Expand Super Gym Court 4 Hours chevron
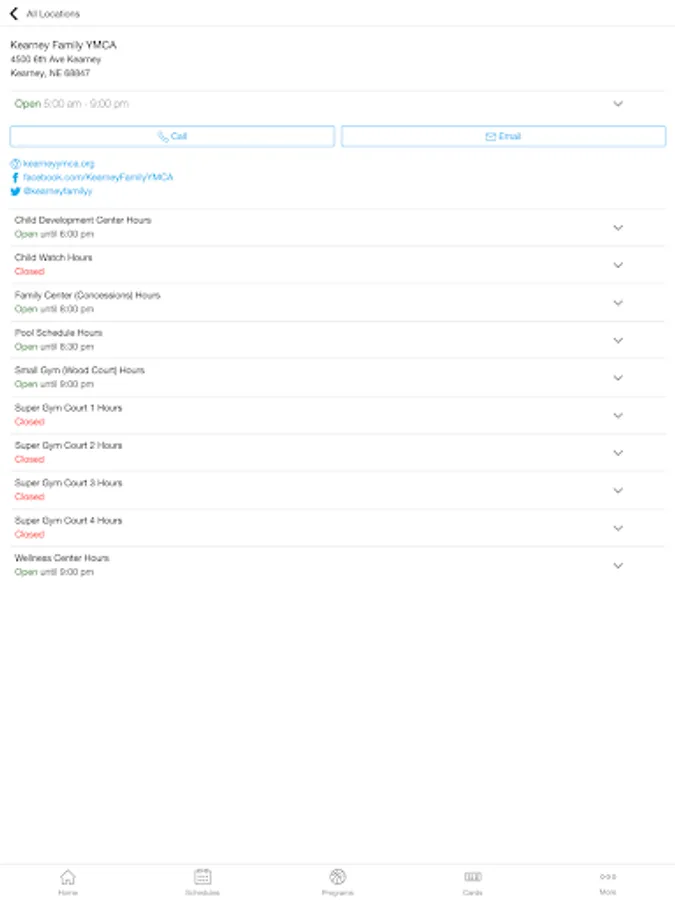The image size is (675, 900). 618,528
